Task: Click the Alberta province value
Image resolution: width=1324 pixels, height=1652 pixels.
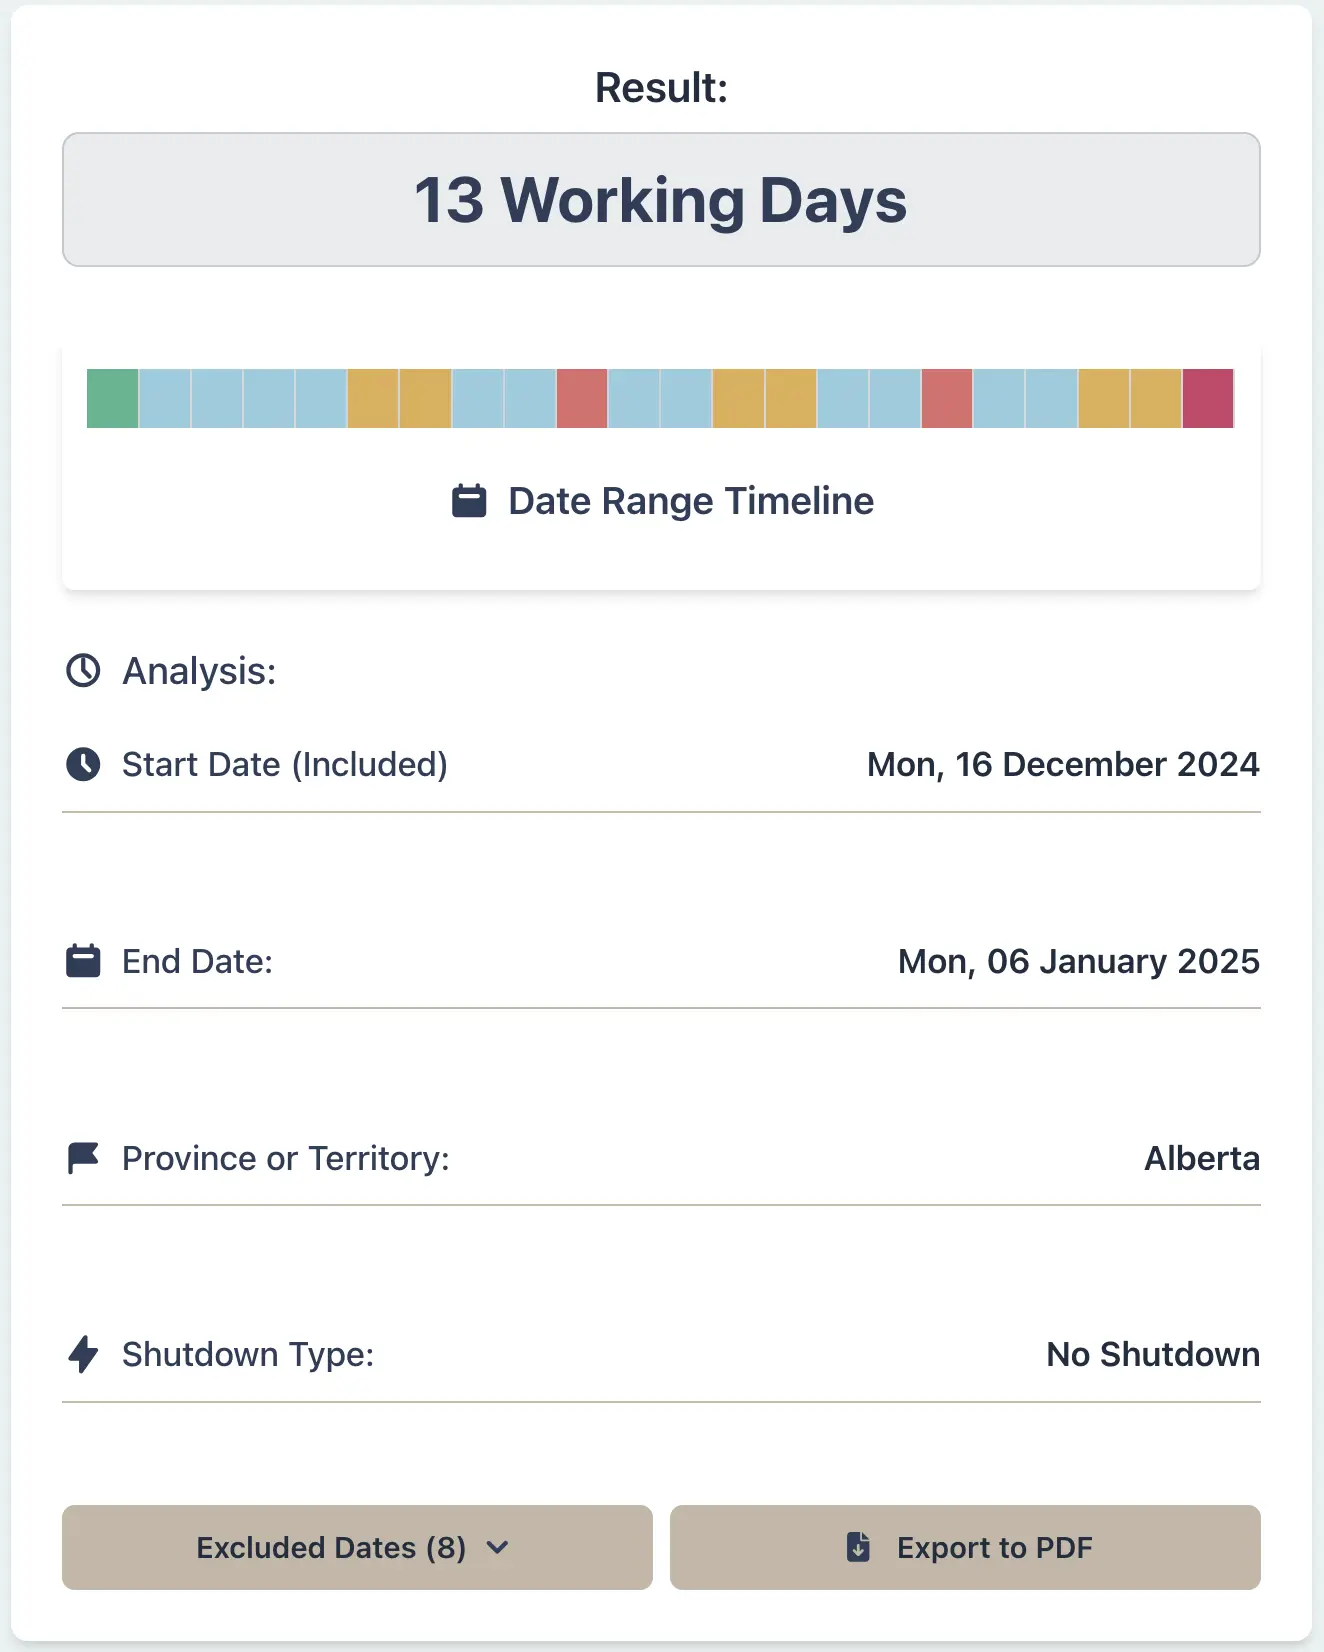Action: tap(1202, 1157)
